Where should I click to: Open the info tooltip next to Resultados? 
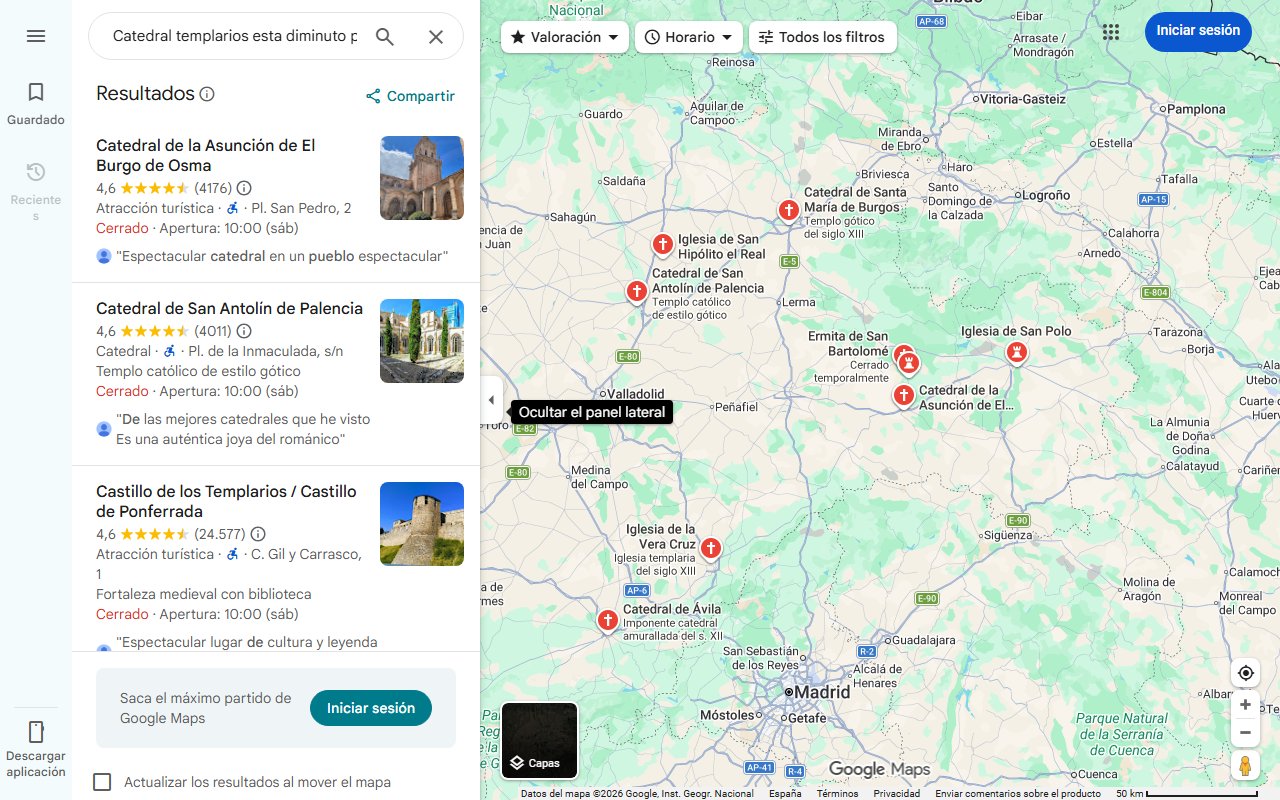tap(207, 94)
